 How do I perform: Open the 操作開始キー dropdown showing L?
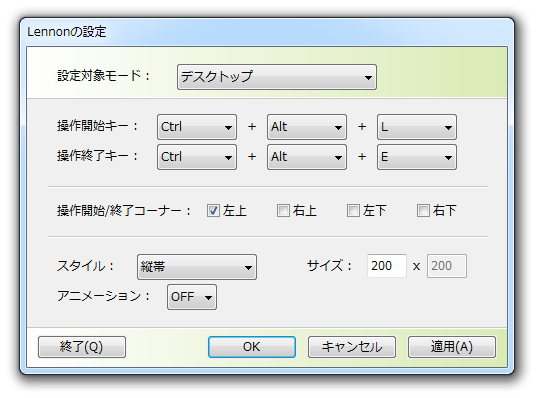pos(417,127)
